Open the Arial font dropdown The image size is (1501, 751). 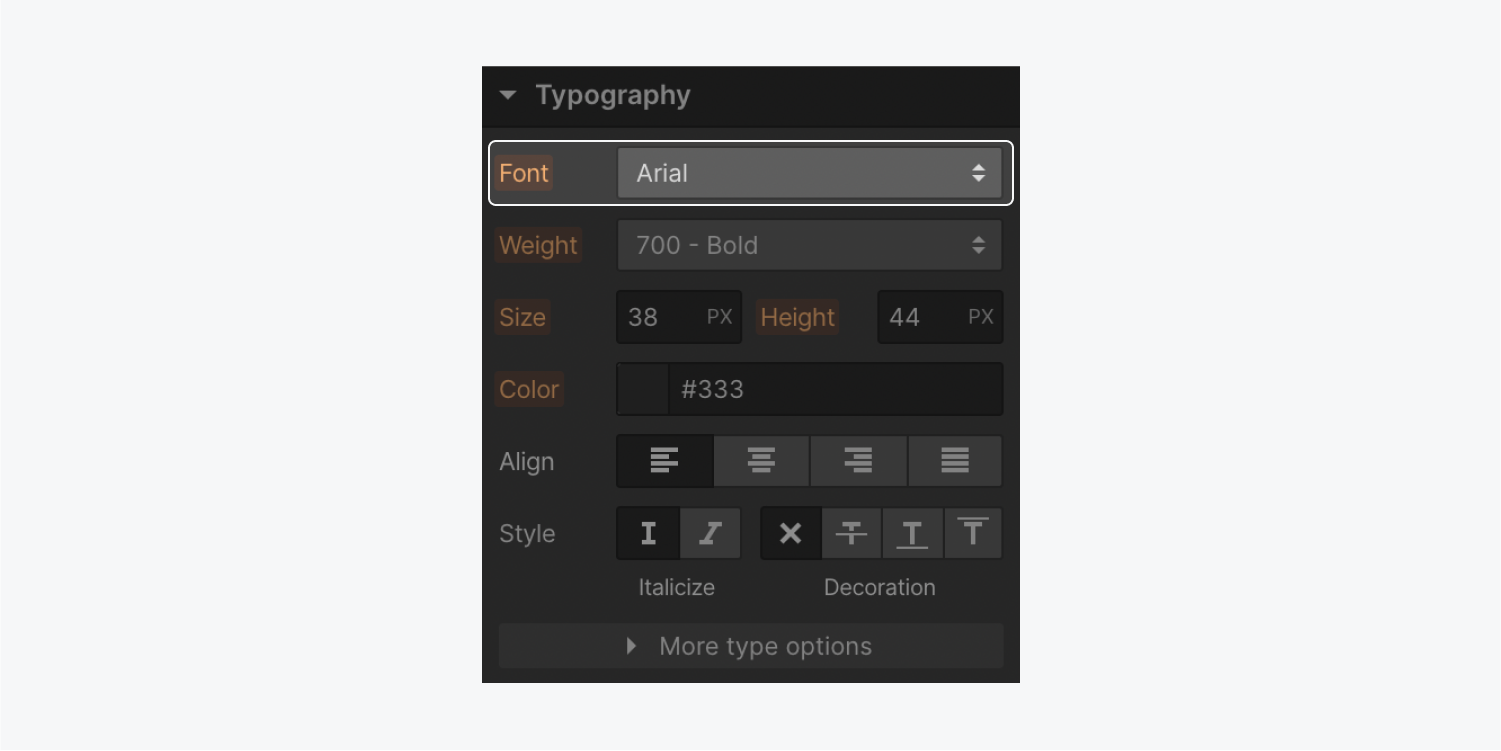point(809,173)
